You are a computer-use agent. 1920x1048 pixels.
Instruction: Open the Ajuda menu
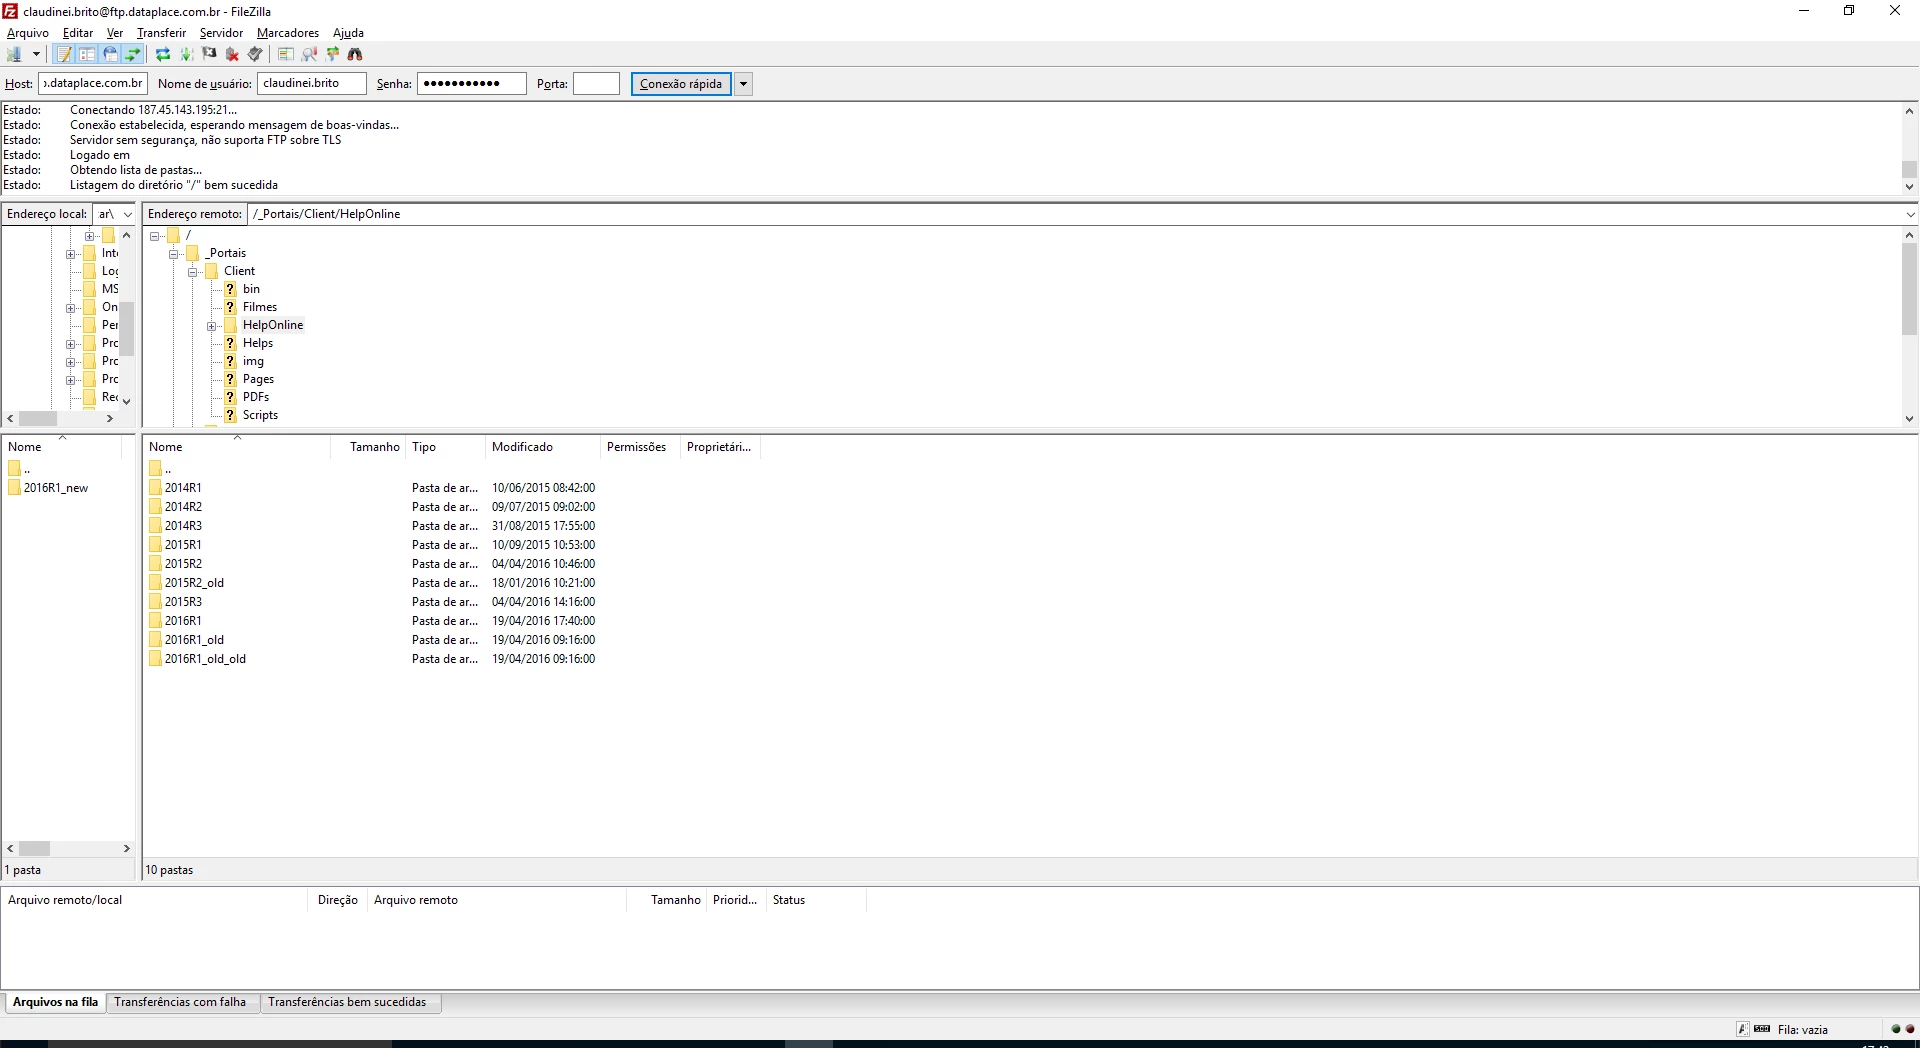pyautogui.click(x=348, y=33)
